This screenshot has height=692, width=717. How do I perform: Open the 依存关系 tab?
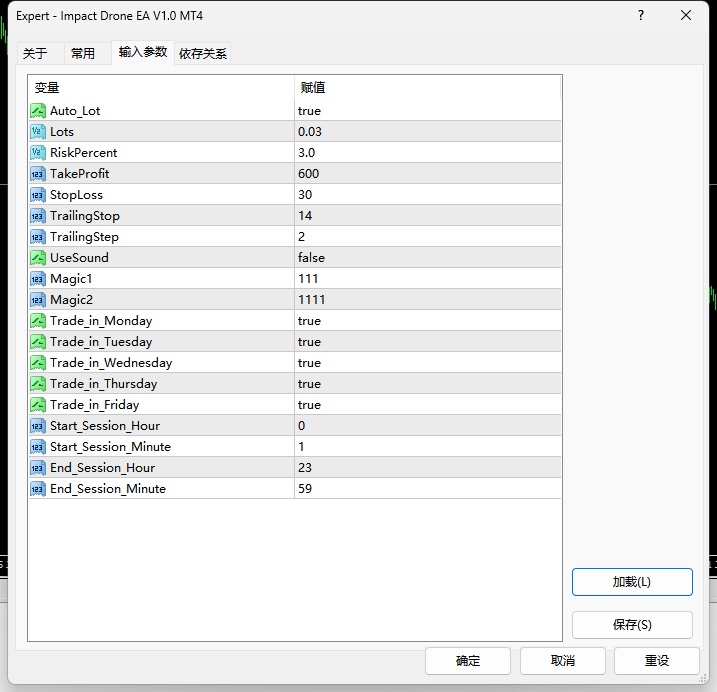point(203,54)
